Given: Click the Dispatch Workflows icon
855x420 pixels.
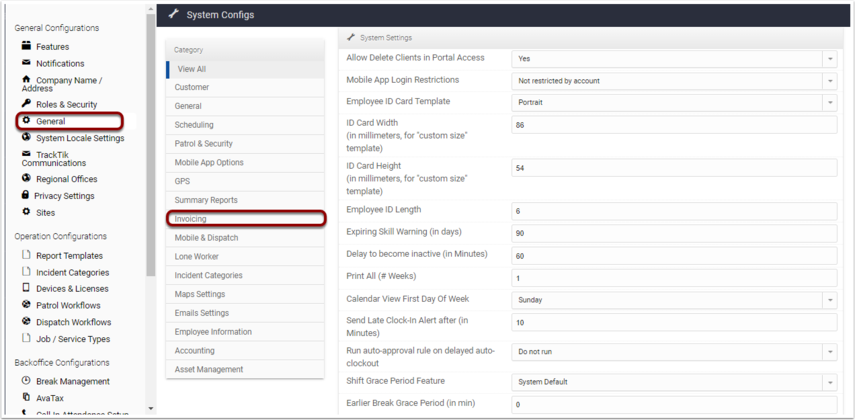Looking at the screenshot, I should [26, 322].
